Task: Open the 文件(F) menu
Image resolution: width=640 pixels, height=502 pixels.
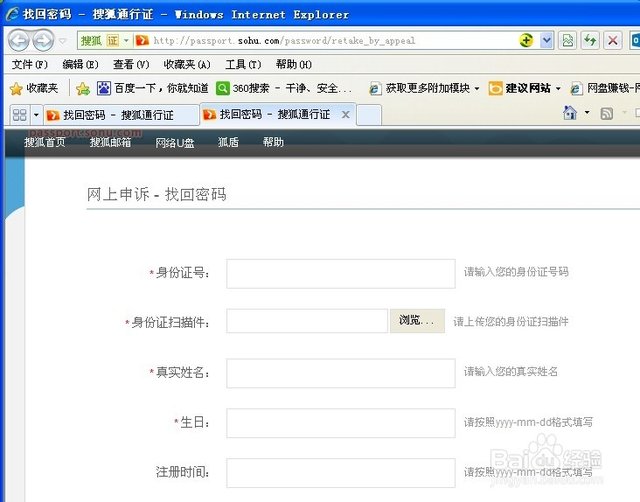Action: click(x=29, y=64)
